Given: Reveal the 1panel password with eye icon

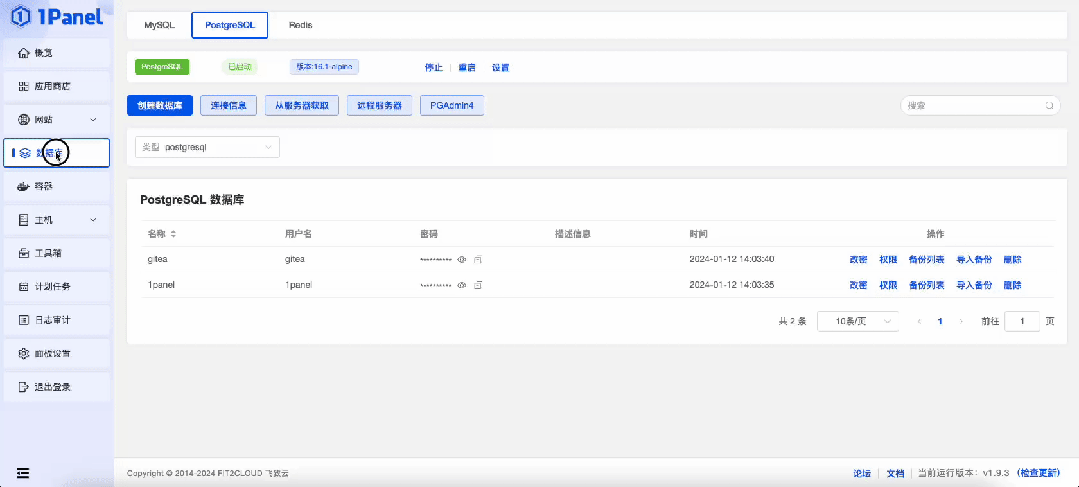Looking at the screenshot, I should (x=462, y=285).
